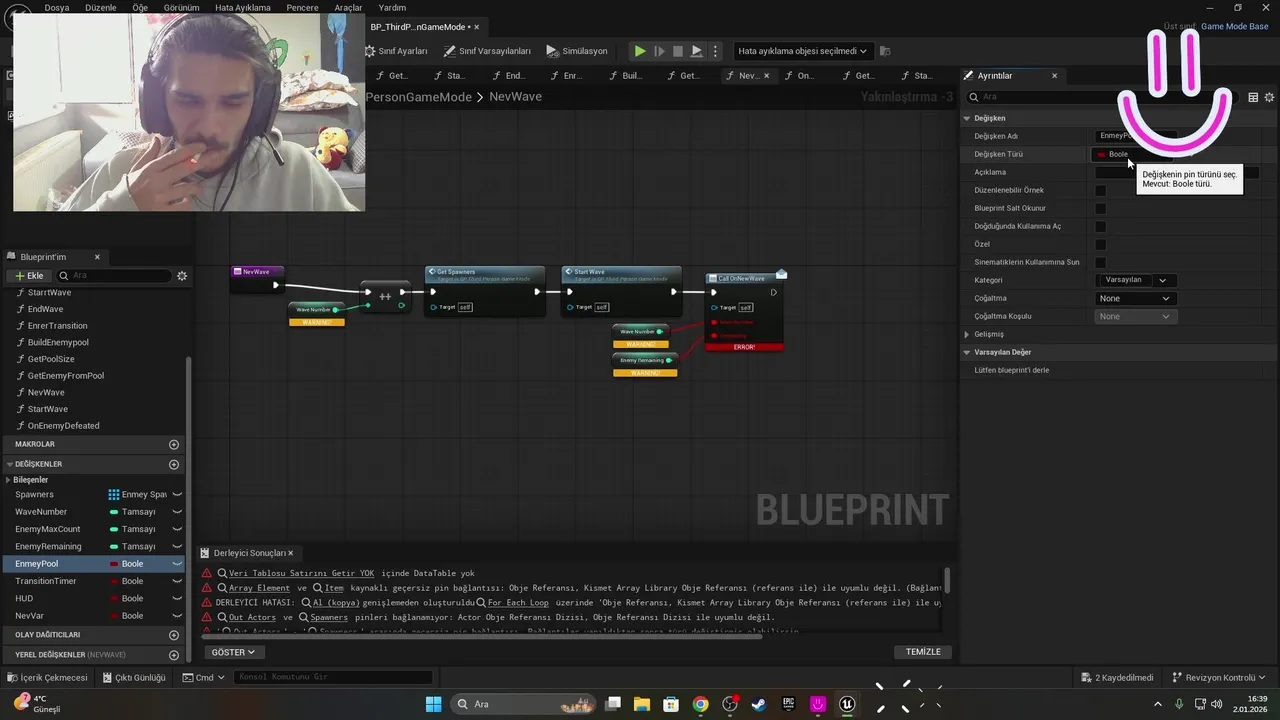Click the Ekle add button in Blueprint'im
This screenshot has width=1280, height=720.
27,275
